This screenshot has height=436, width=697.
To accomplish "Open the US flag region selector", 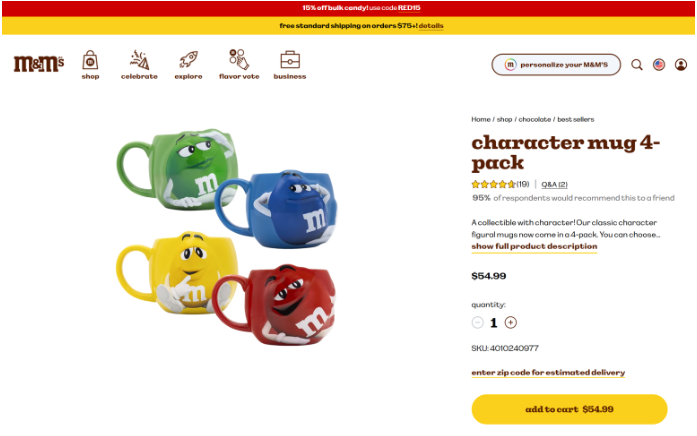I will [659, 65].
